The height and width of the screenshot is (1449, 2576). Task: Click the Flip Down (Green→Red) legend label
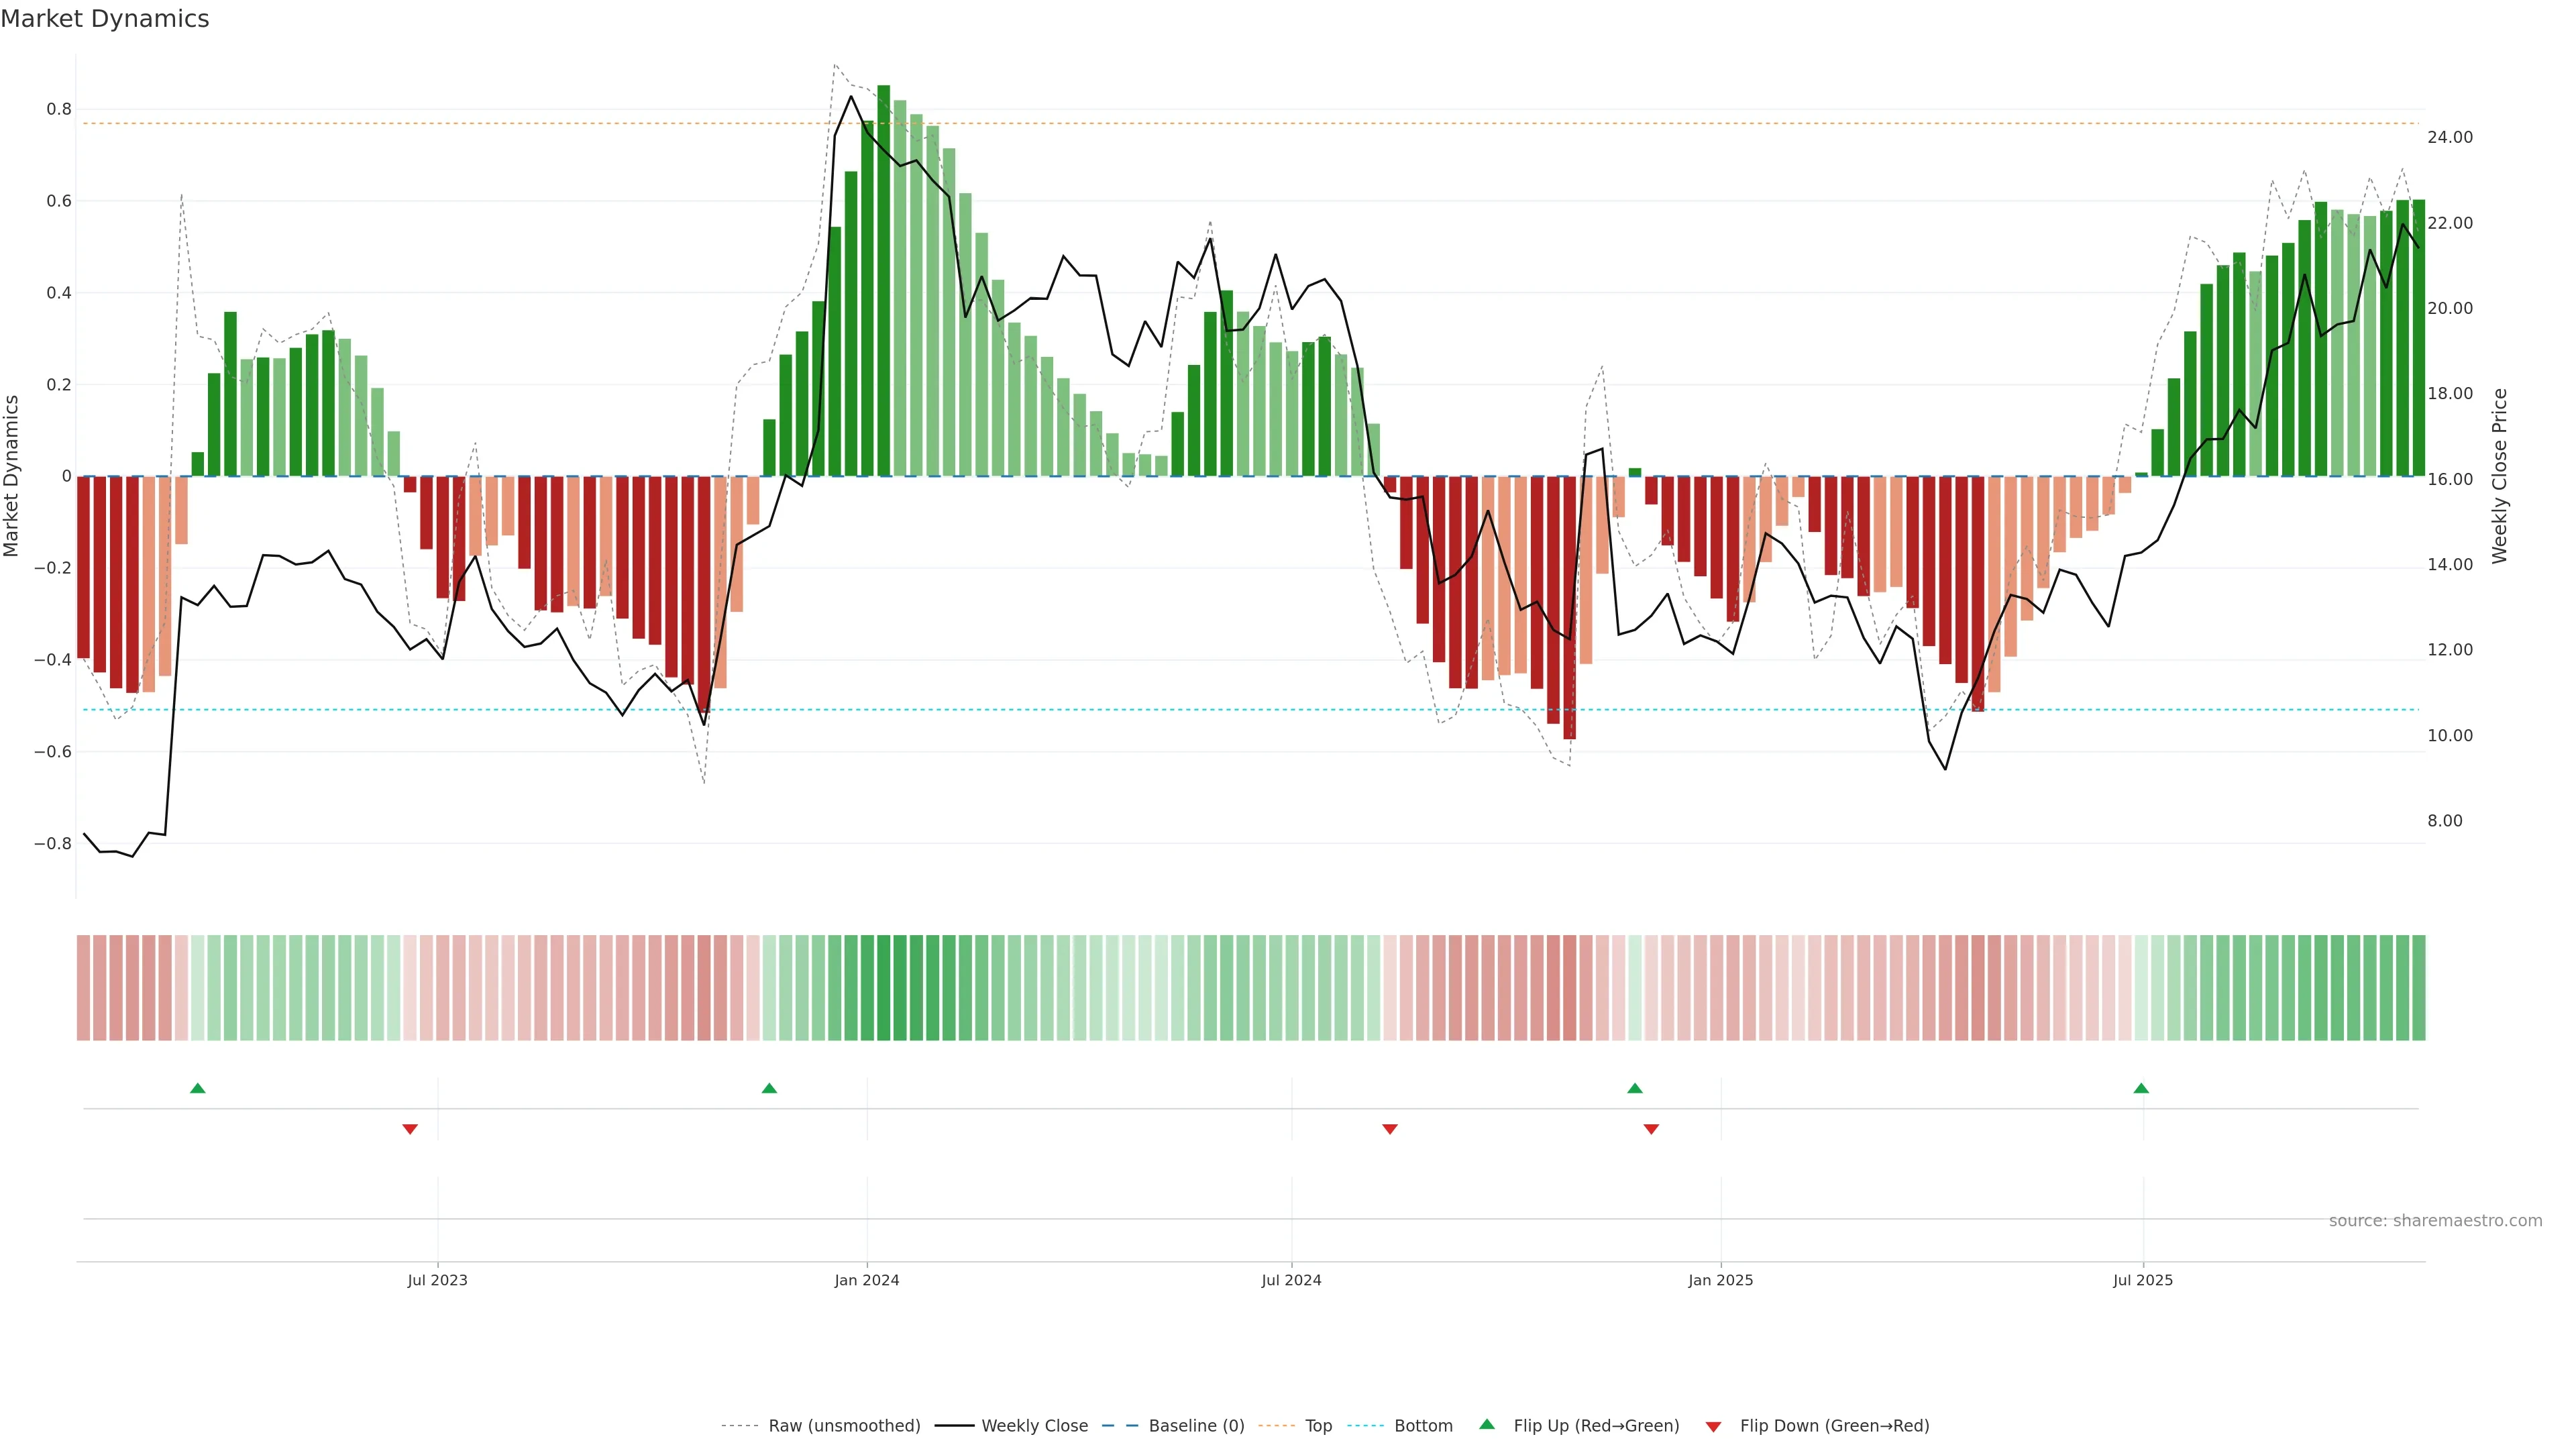click(1834, 1426)
